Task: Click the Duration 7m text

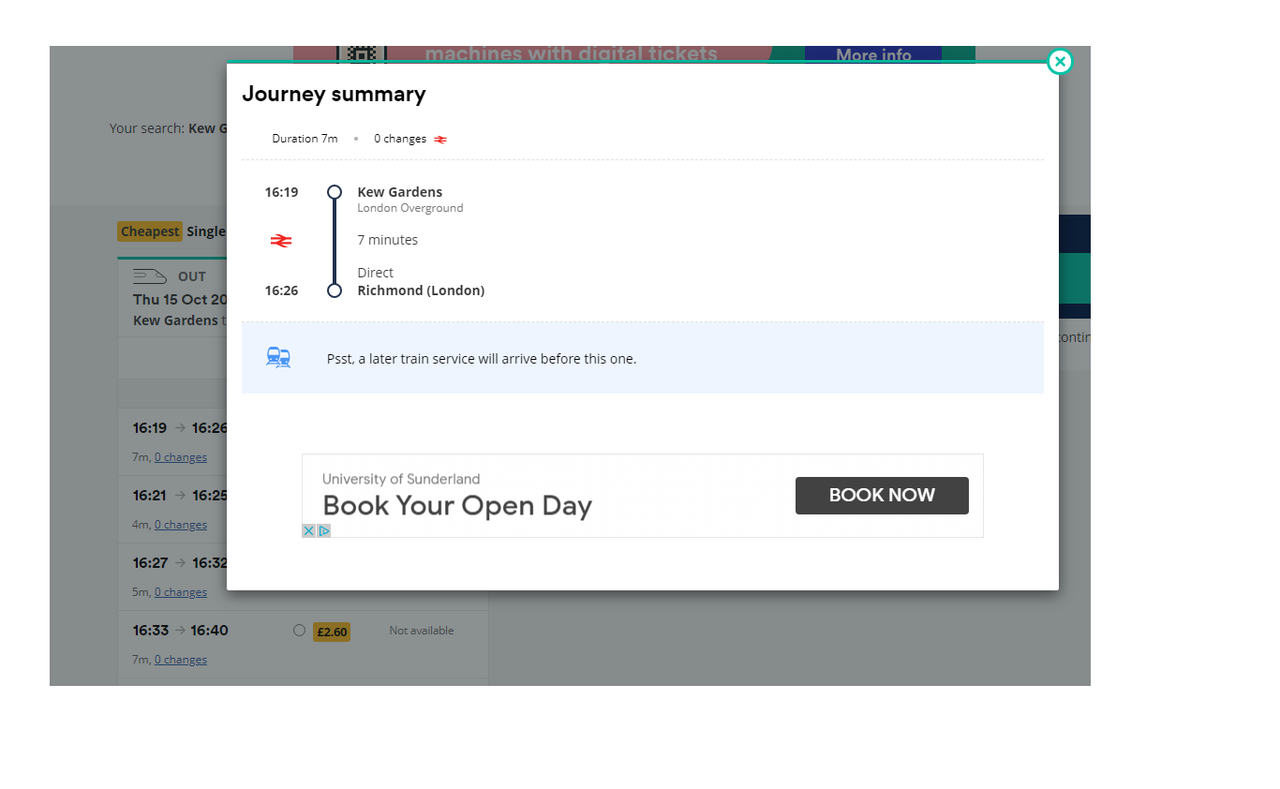Action: pyautogui.click(x=305, y=139)
